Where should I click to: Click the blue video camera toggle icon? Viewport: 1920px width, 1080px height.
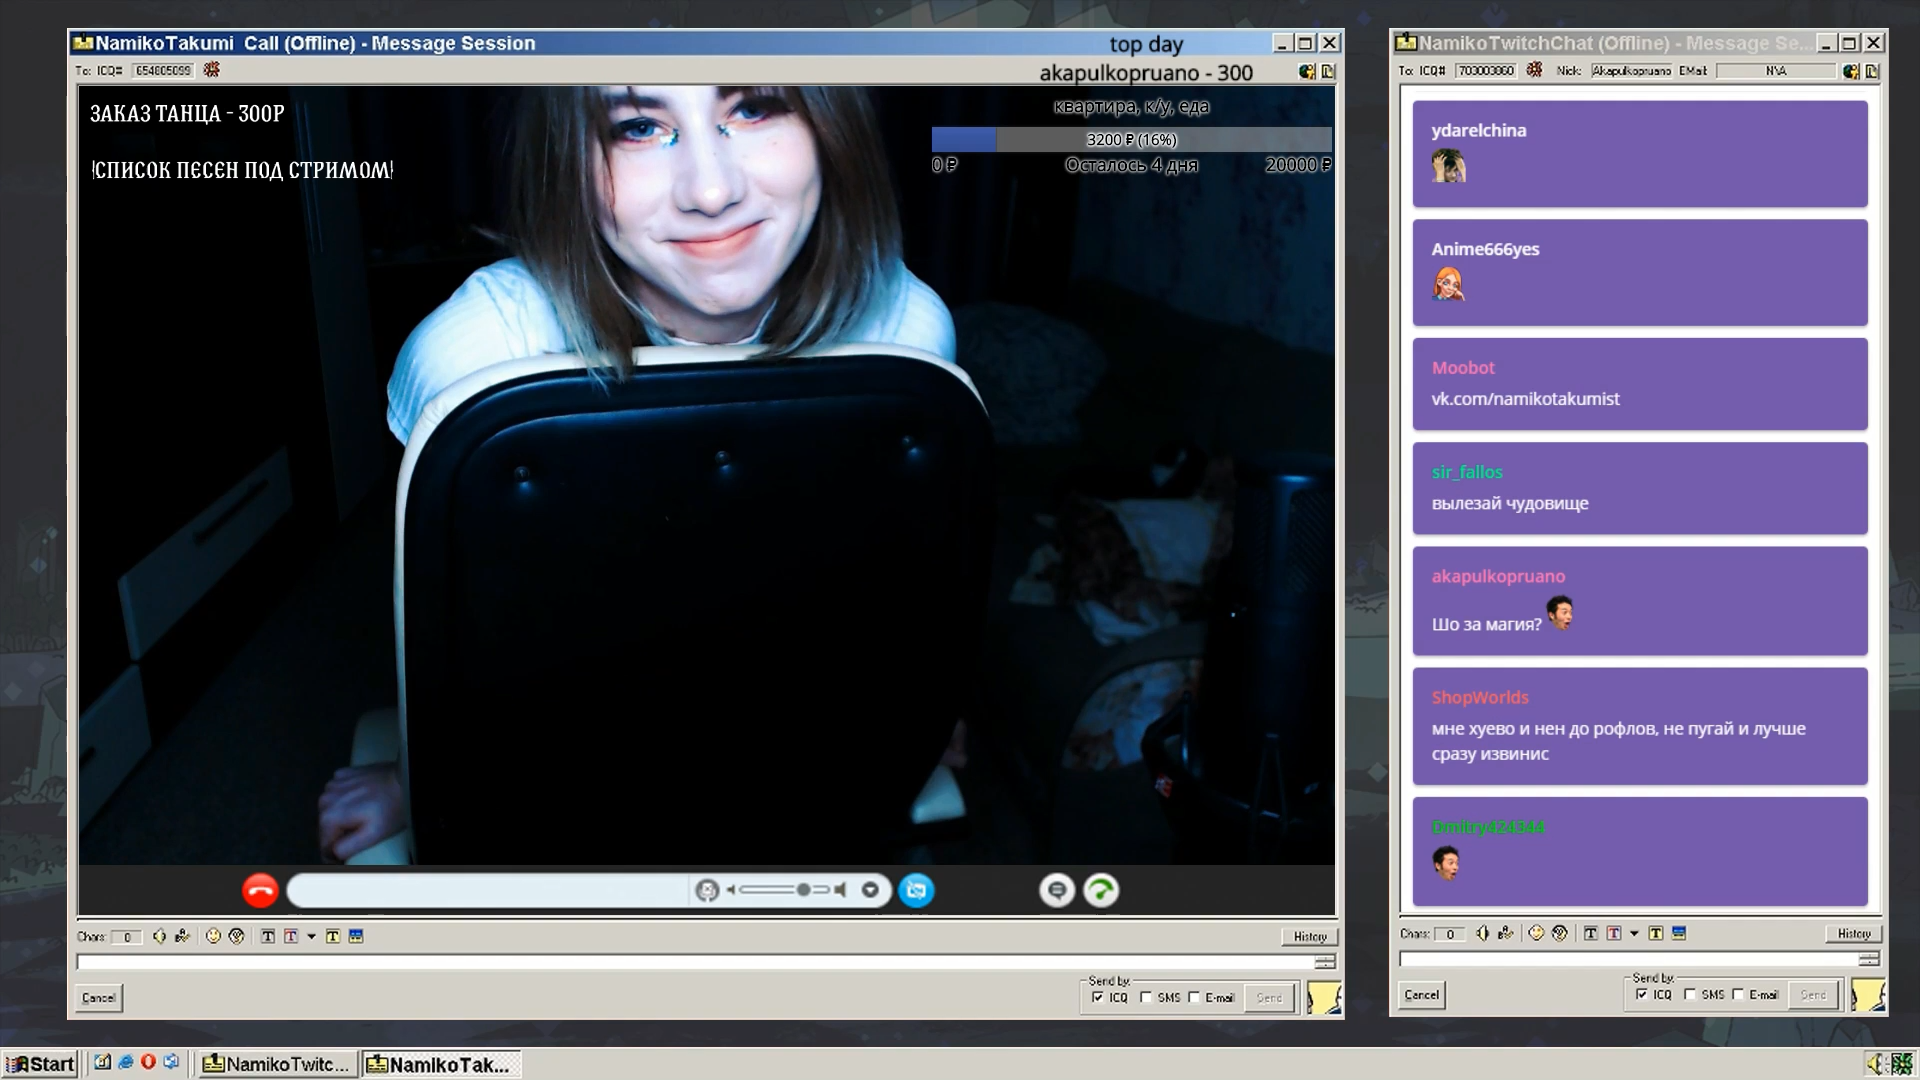pos(916,890)
